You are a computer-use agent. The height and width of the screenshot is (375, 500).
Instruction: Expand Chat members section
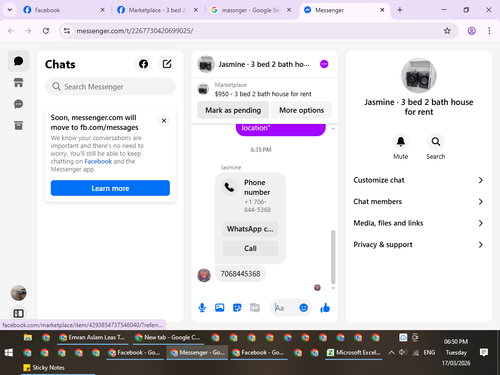pos(418,202)
